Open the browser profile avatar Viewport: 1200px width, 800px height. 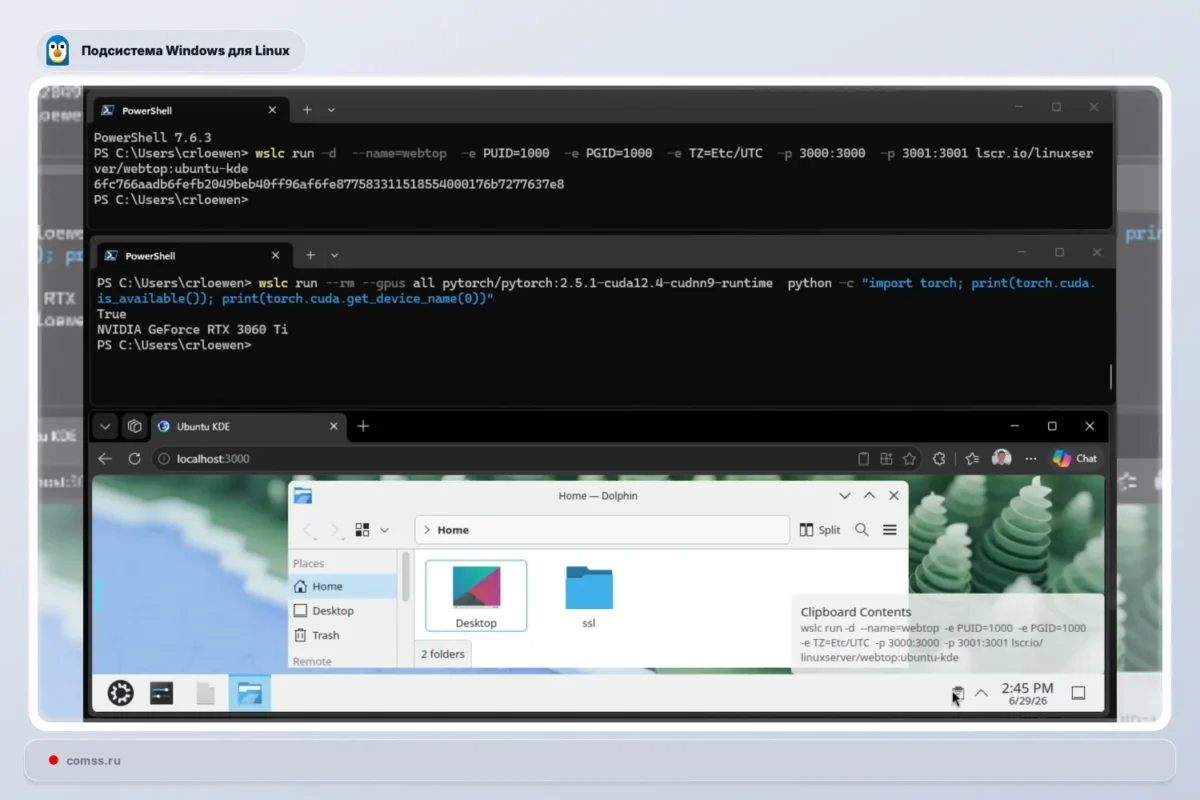[x=1002, y=458]
